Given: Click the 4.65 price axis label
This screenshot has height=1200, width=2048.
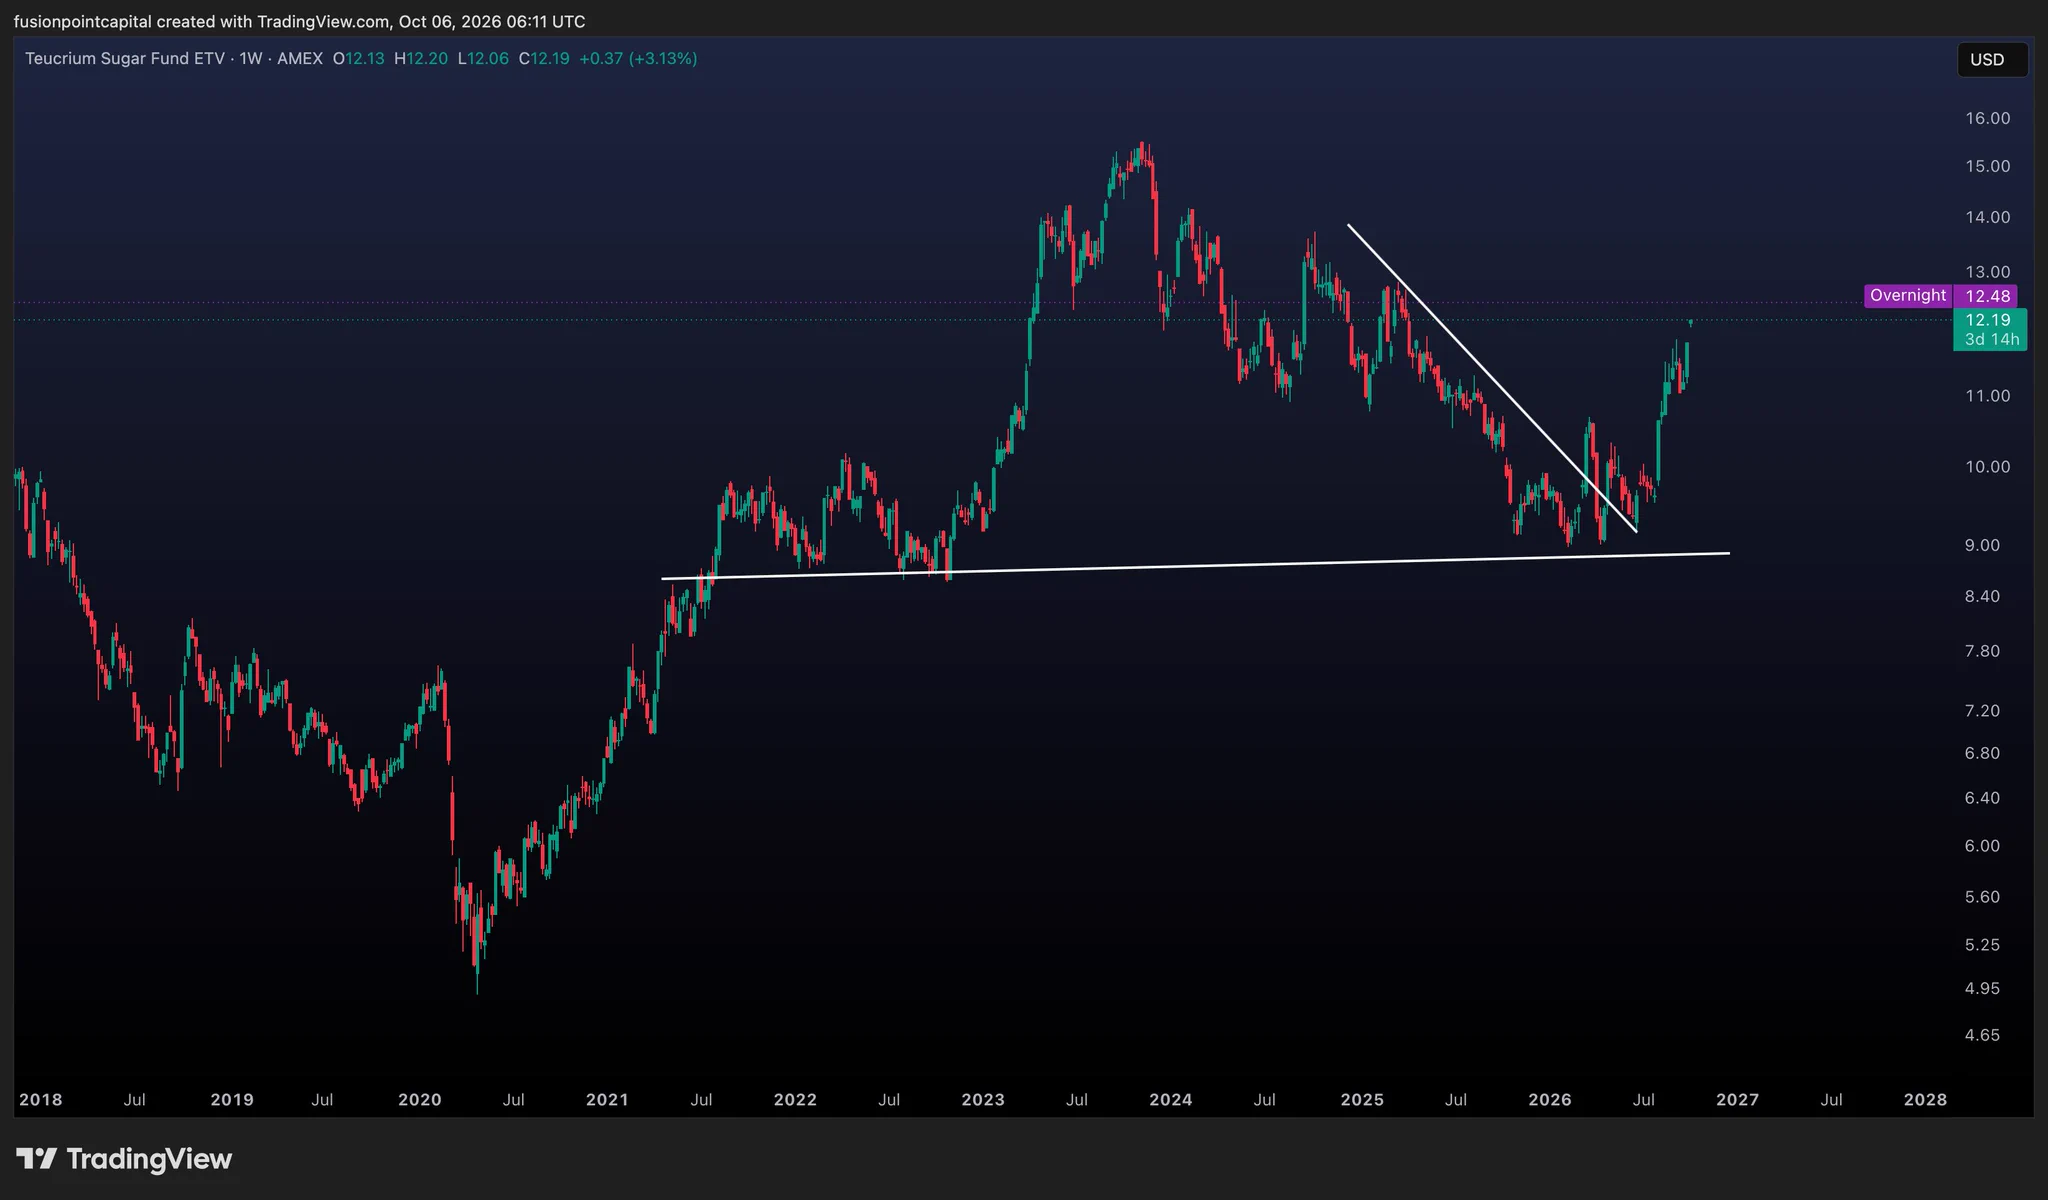Looking at the screenshot, I should click(x=1982, y=1035).
